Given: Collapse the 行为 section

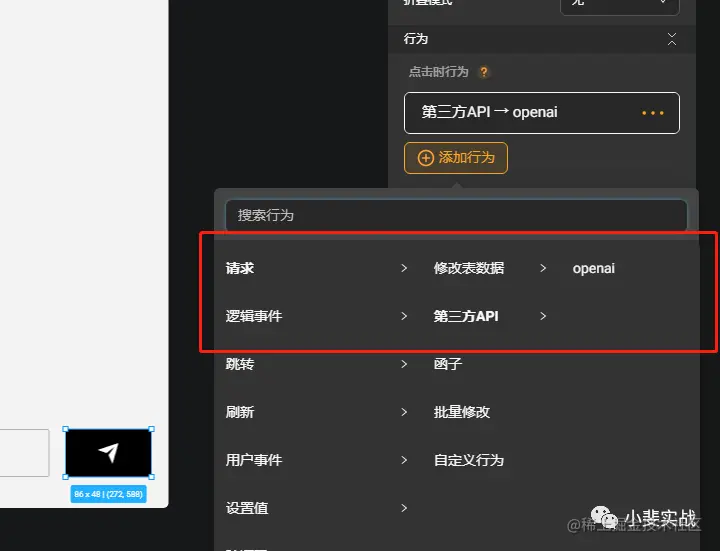Looking at the screenshot, I should pos(671,39).
